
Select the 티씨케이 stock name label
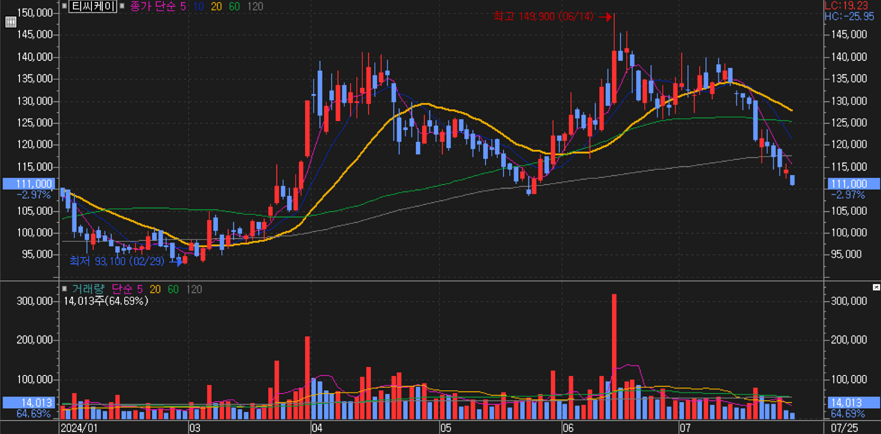click(92, 6)
